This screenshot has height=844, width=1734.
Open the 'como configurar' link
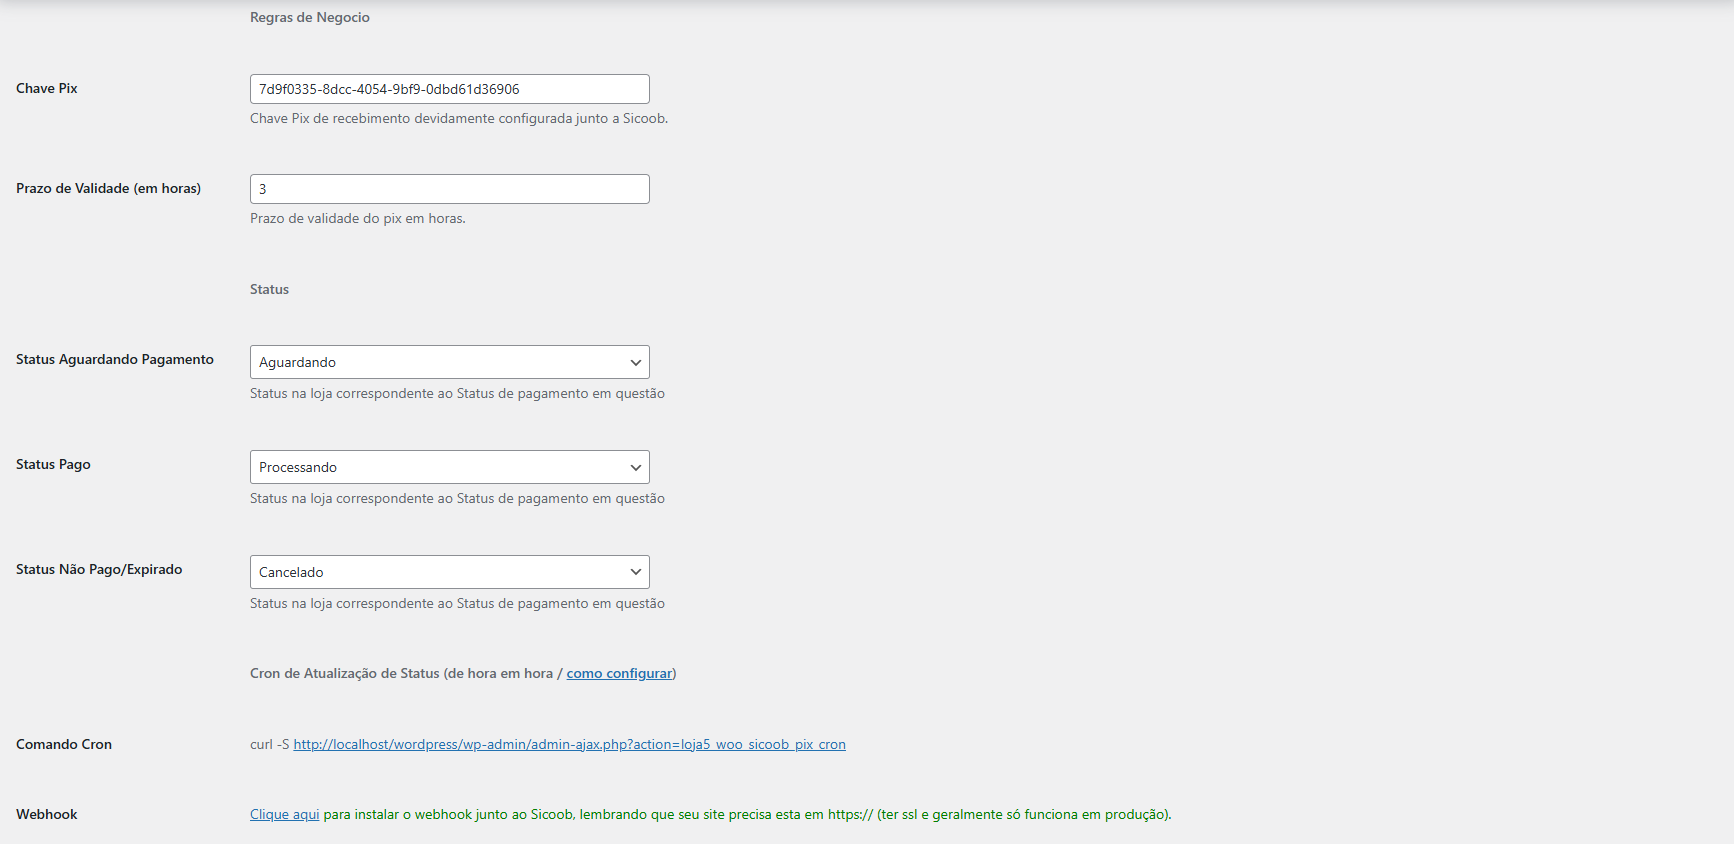point(619,674)
